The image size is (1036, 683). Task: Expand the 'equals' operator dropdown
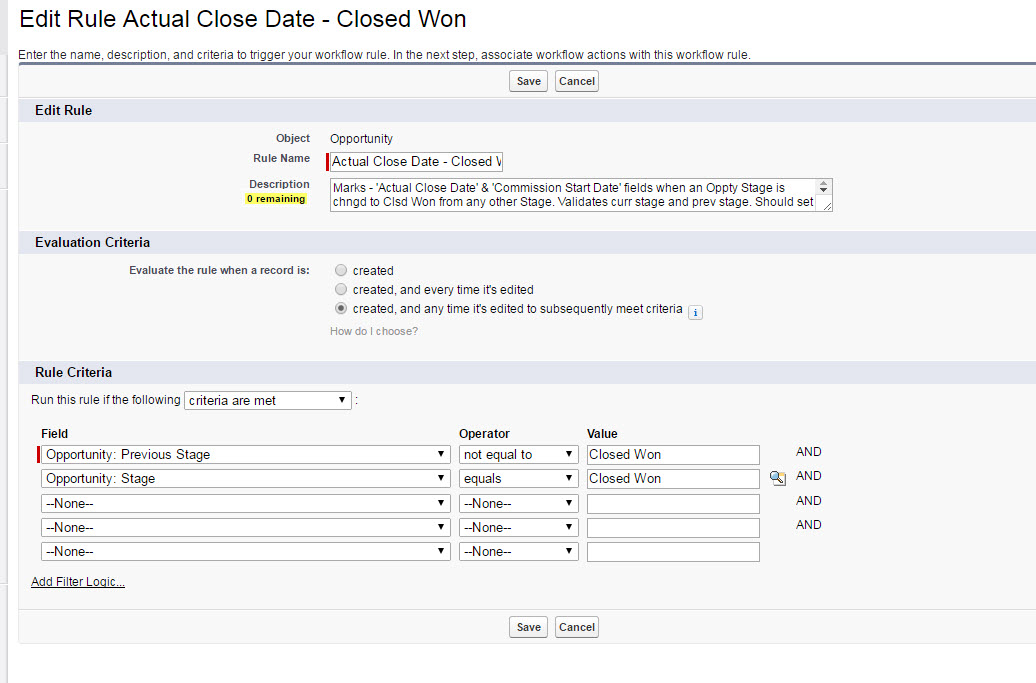point(518,479)
